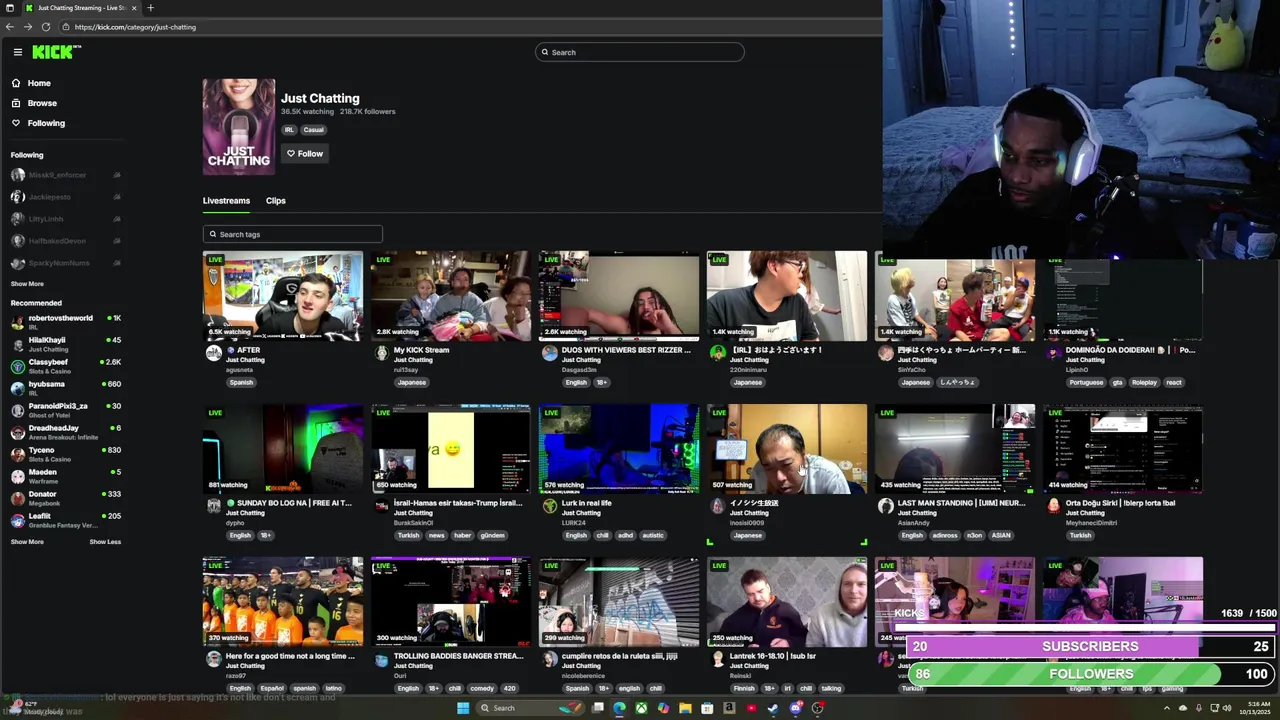Open SUNDAY BO LOG NA stream title
This screenshot has height=720, width=1280.
[x=289, y=503]
